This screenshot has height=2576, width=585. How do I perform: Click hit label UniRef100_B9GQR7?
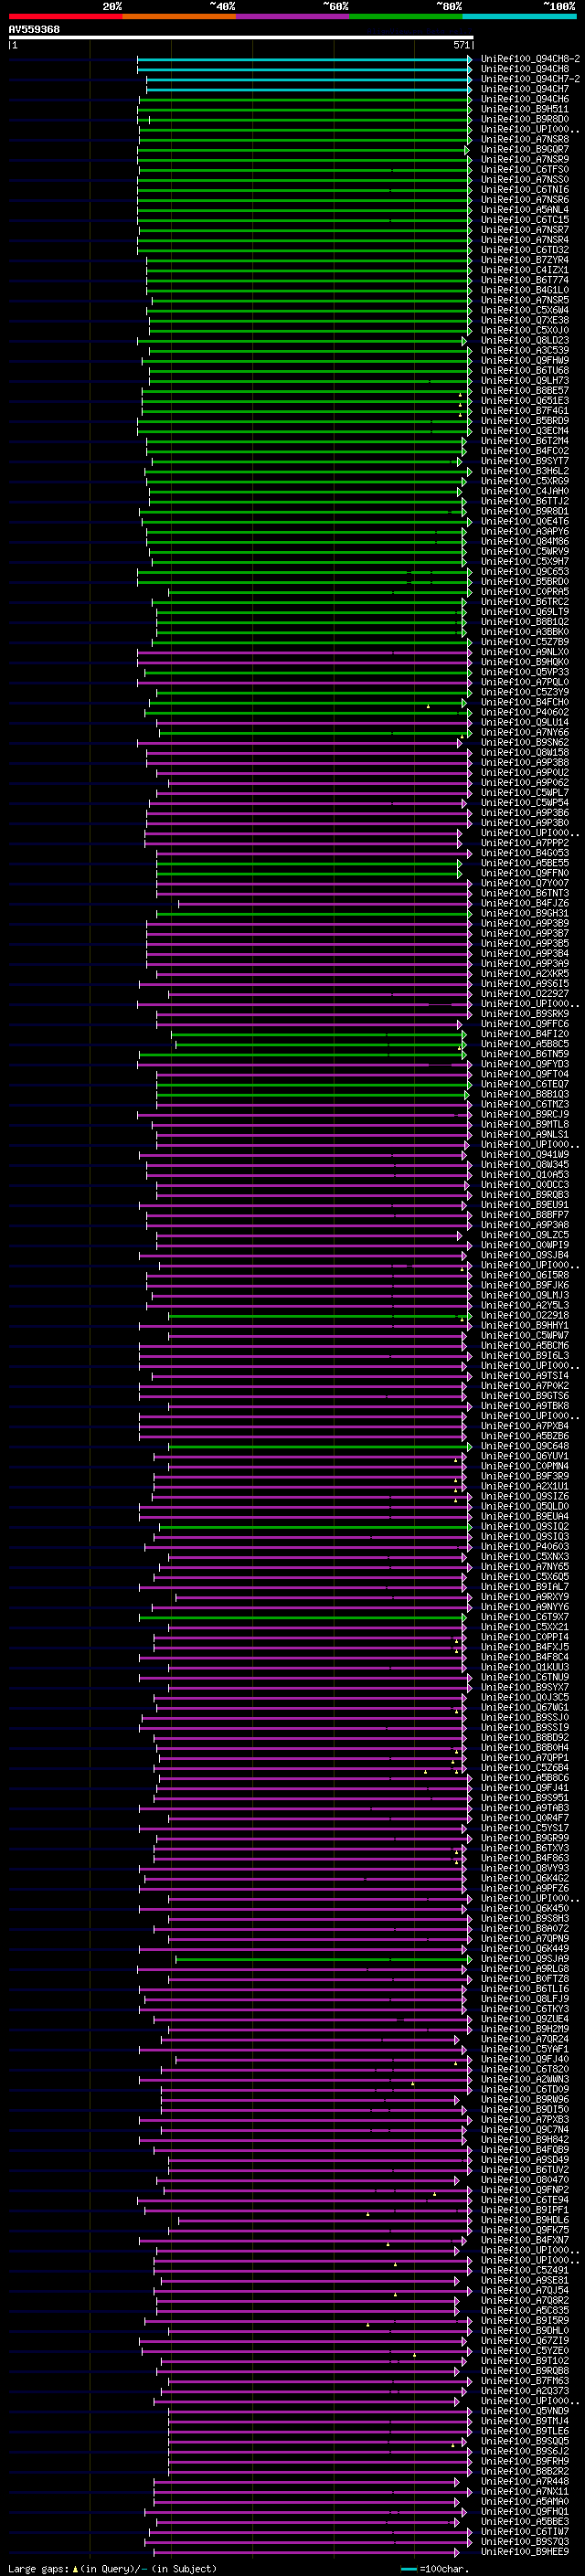coord(525,149)
